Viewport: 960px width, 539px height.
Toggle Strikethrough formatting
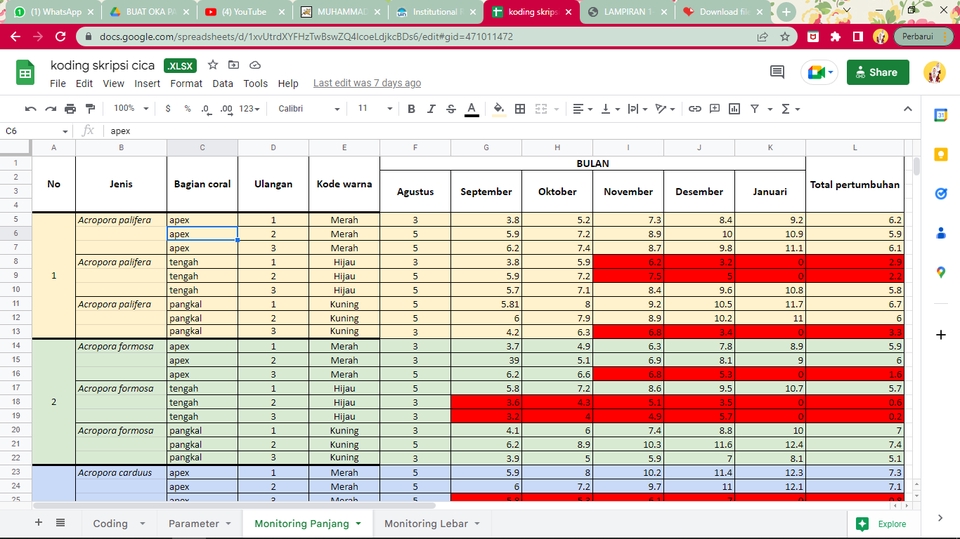point(451,109)
